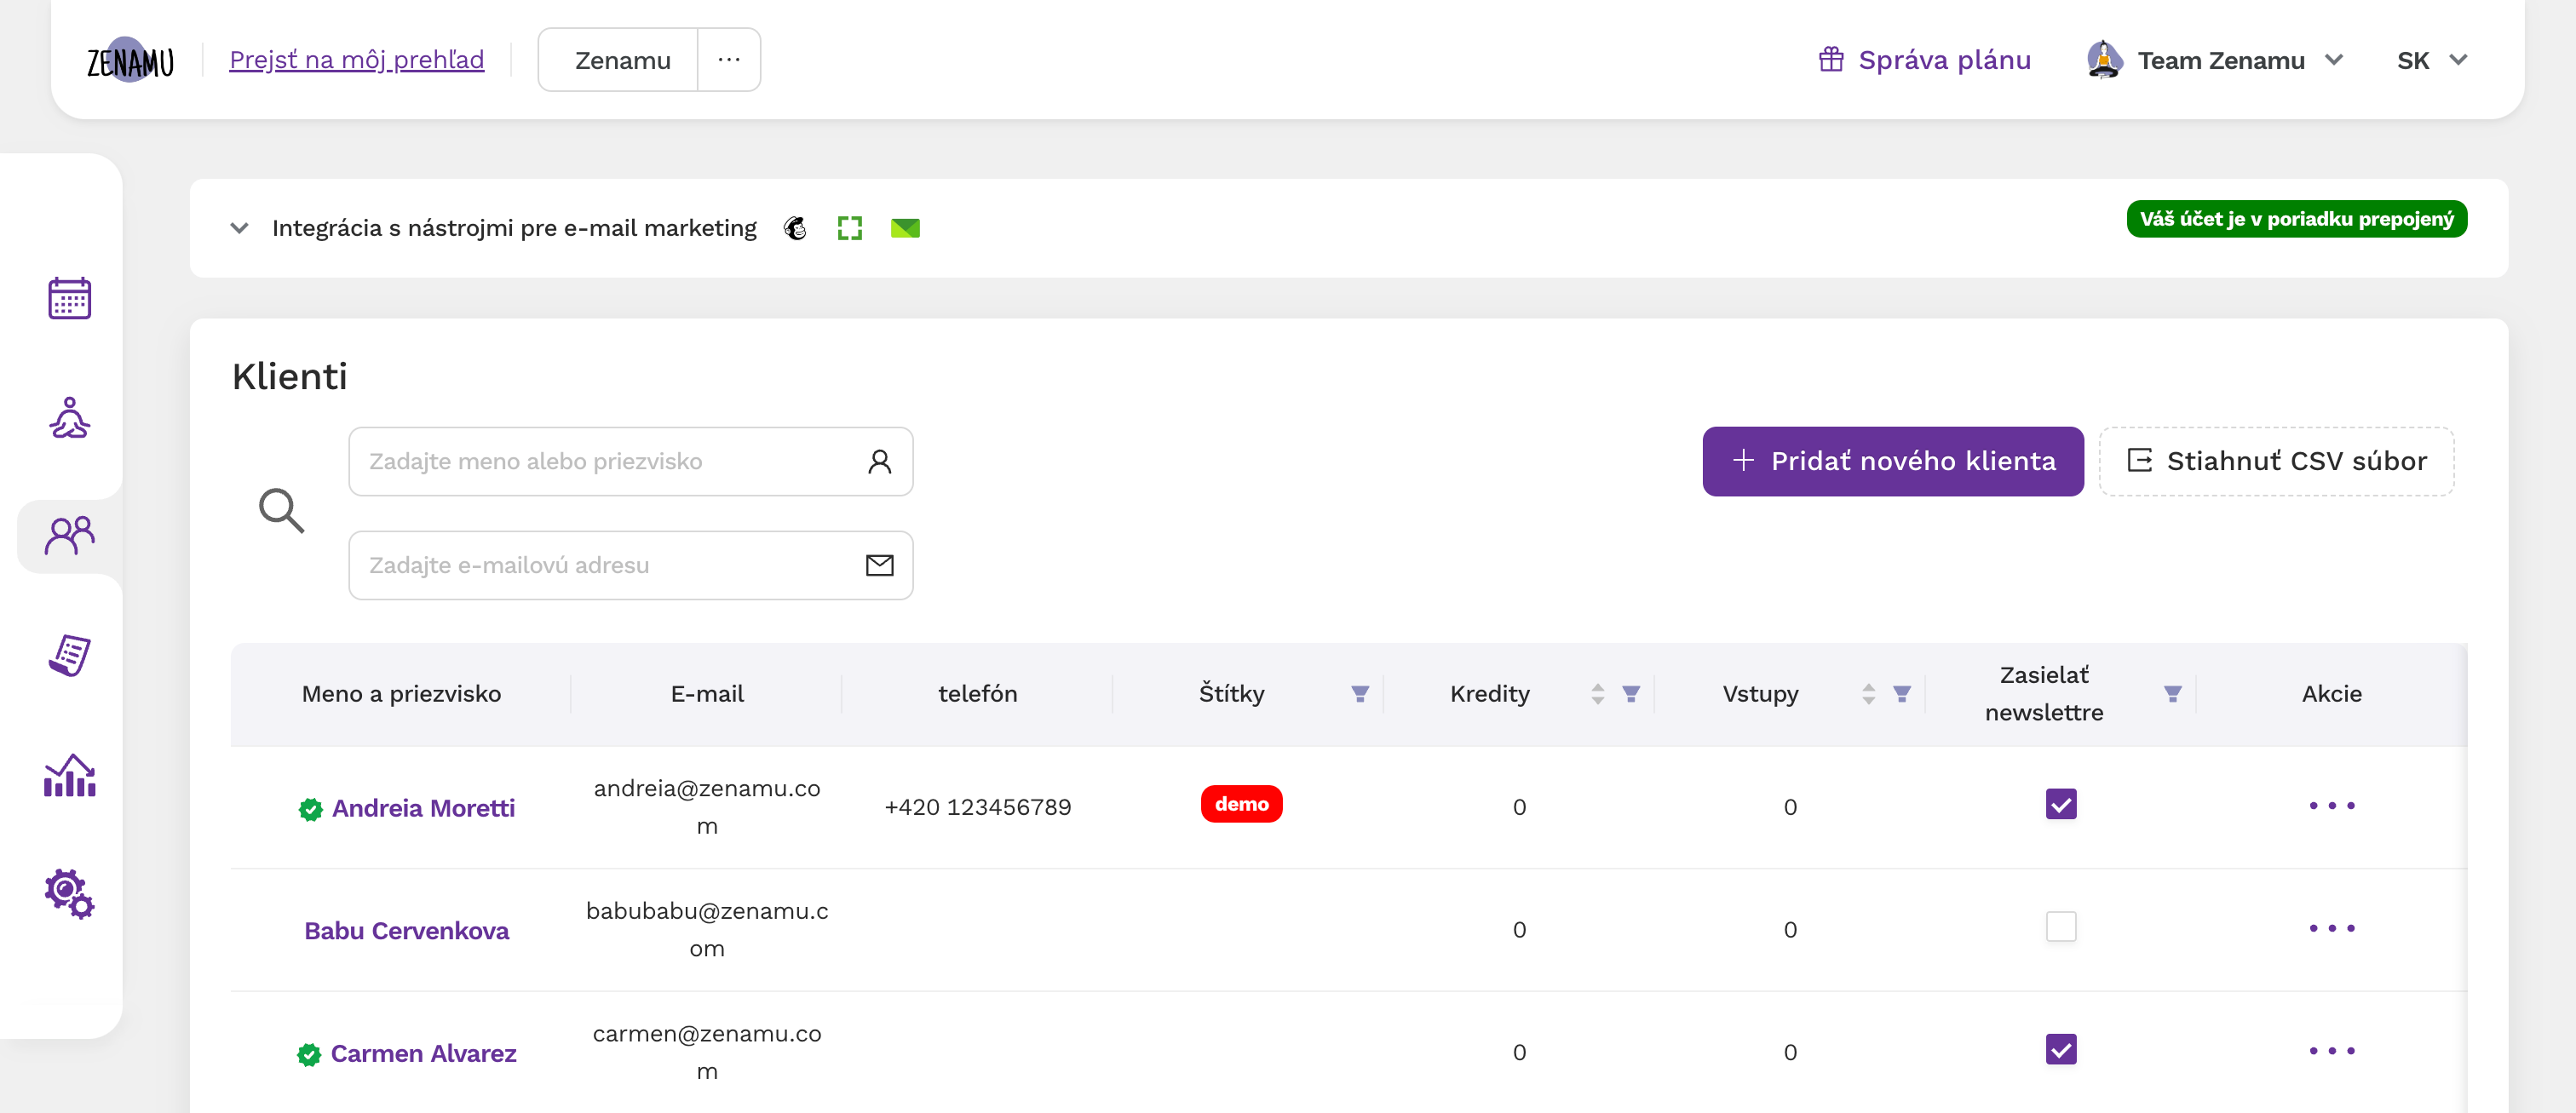
Task: Click the green envelope integration icon
Action: click(x=905, y=228)
